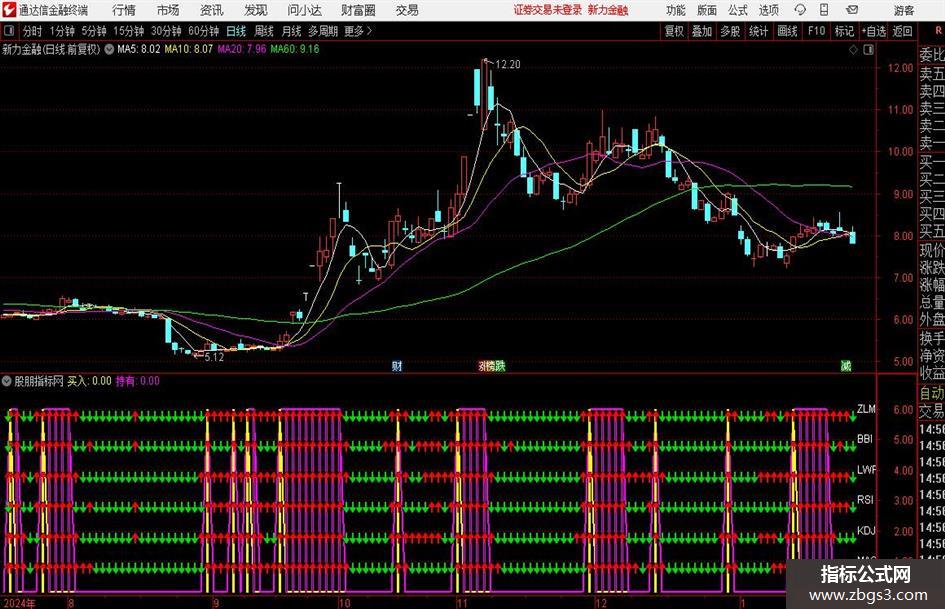The image size is (945, 609).
Task: Click the 12.20 high price label
Action: (x=507, y=65)
